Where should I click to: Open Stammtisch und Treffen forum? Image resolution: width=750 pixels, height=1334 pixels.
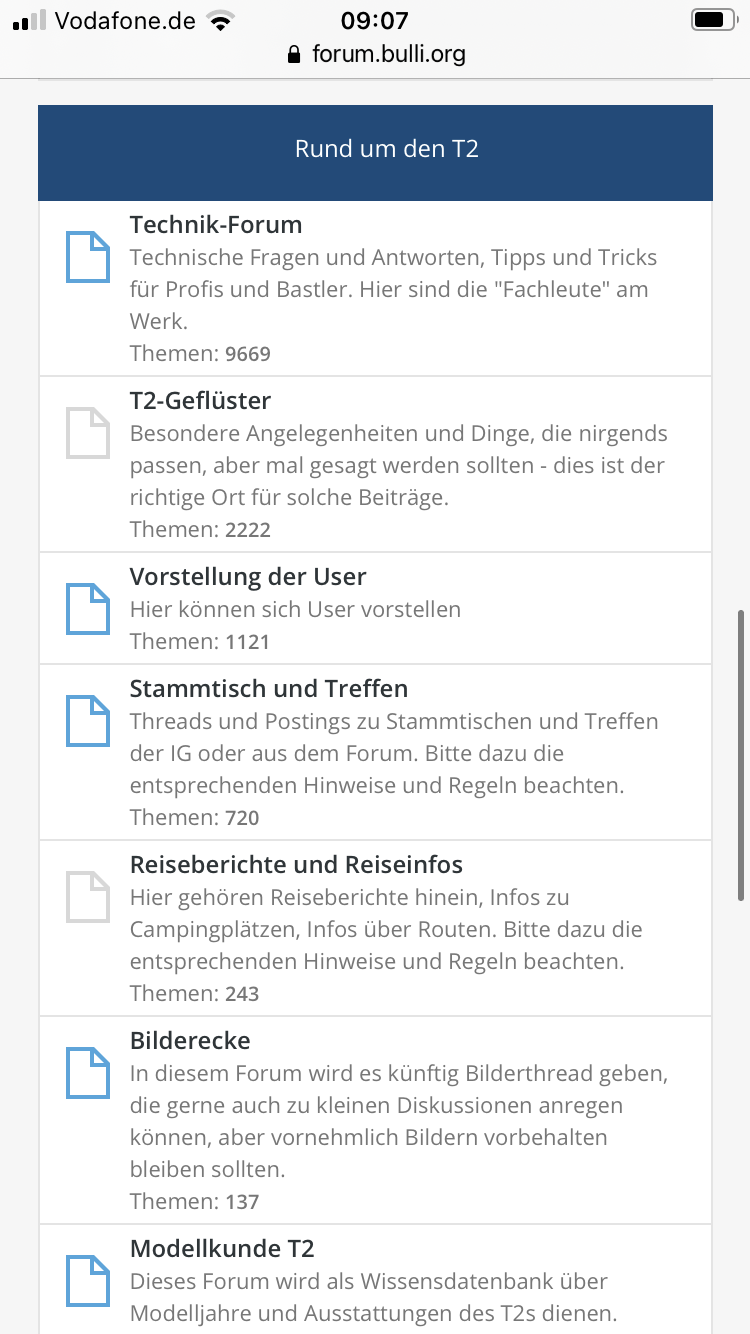269,689
